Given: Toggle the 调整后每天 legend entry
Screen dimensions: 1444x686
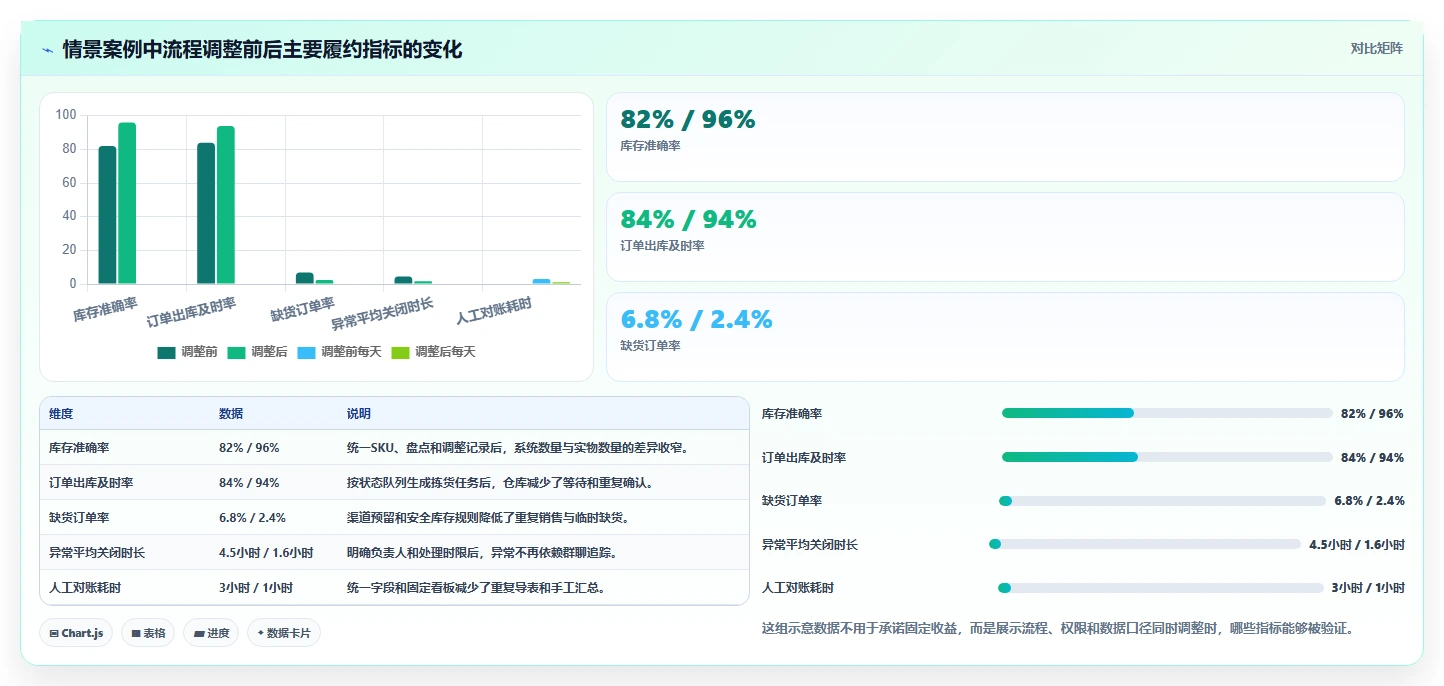Looking at the screenshot, I should coord(433,352).
